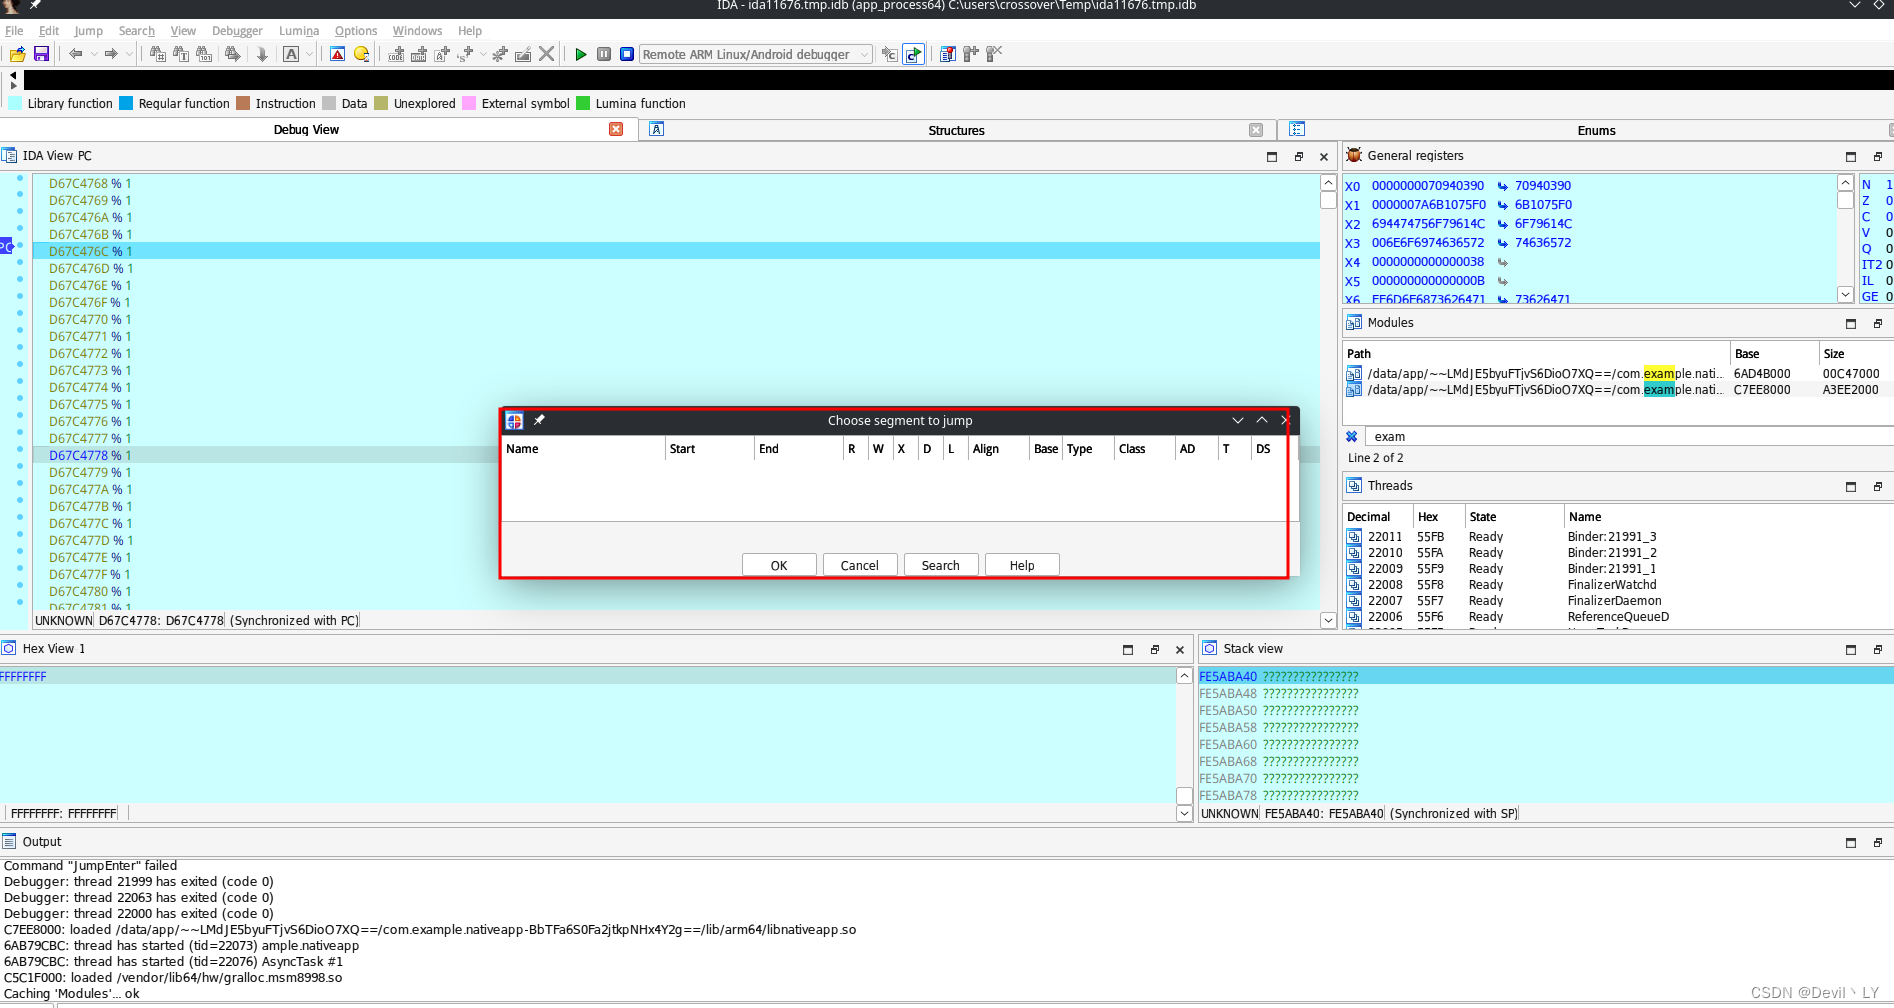Click Cancel in Choose segment dialog
This screenshot has width=1894, height=1008.
point(860,565)
